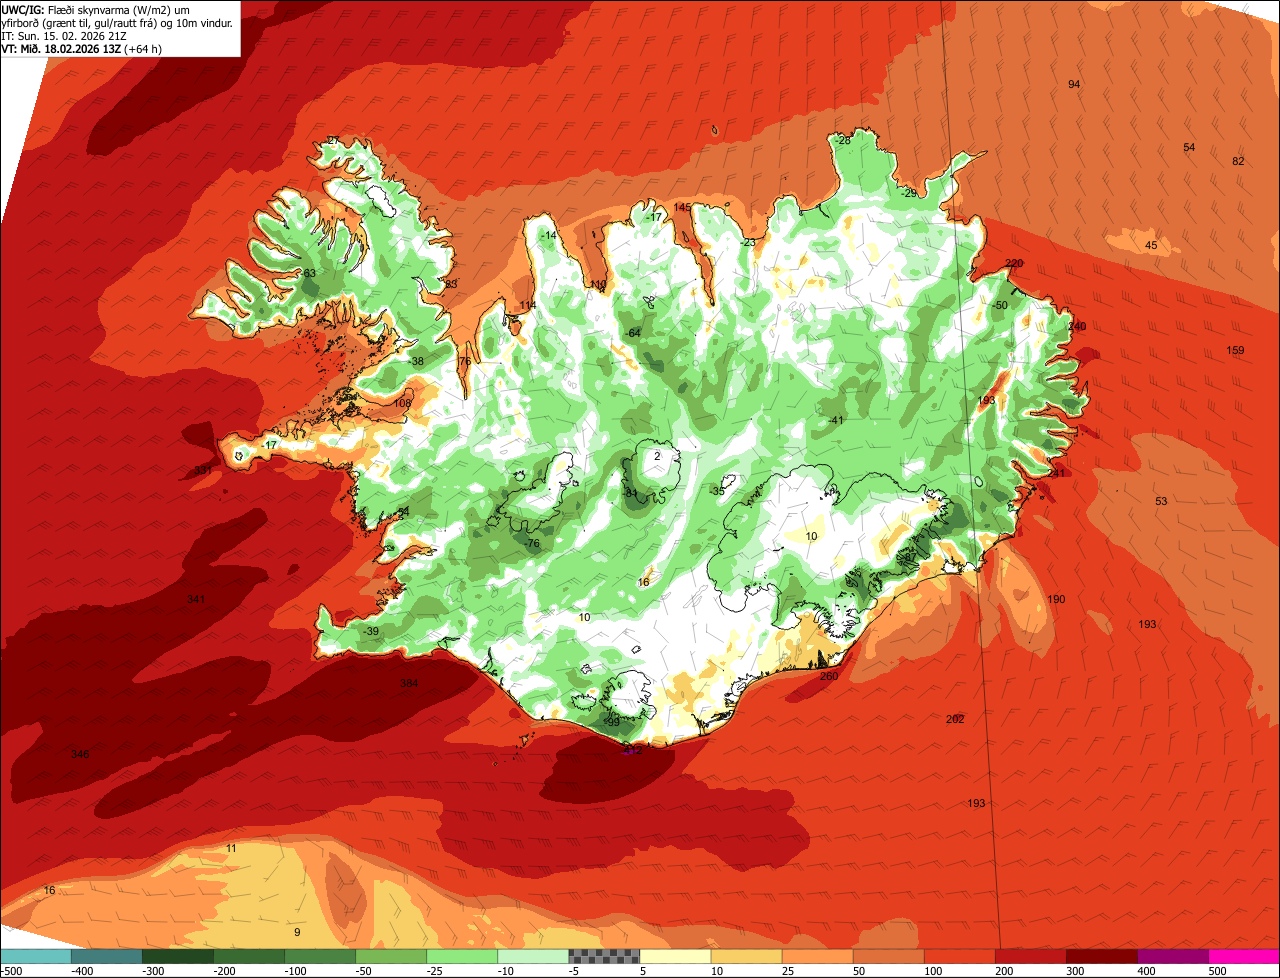
Task: Click the '-17' flux value on the map
Action: coord(655,217)
